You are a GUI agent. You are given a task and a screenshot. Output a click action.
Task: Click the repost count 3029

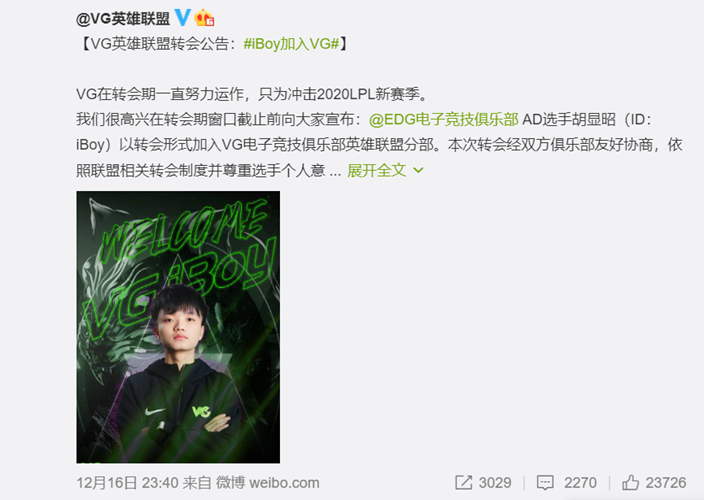[495, 482]
